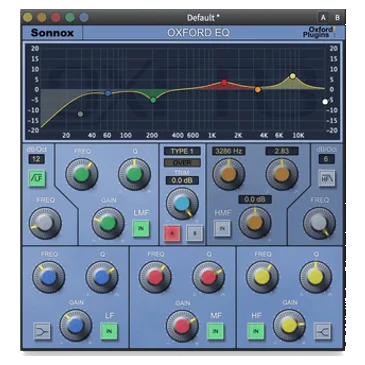Select the orange HMF node on EQ graph

click(258, 89)
